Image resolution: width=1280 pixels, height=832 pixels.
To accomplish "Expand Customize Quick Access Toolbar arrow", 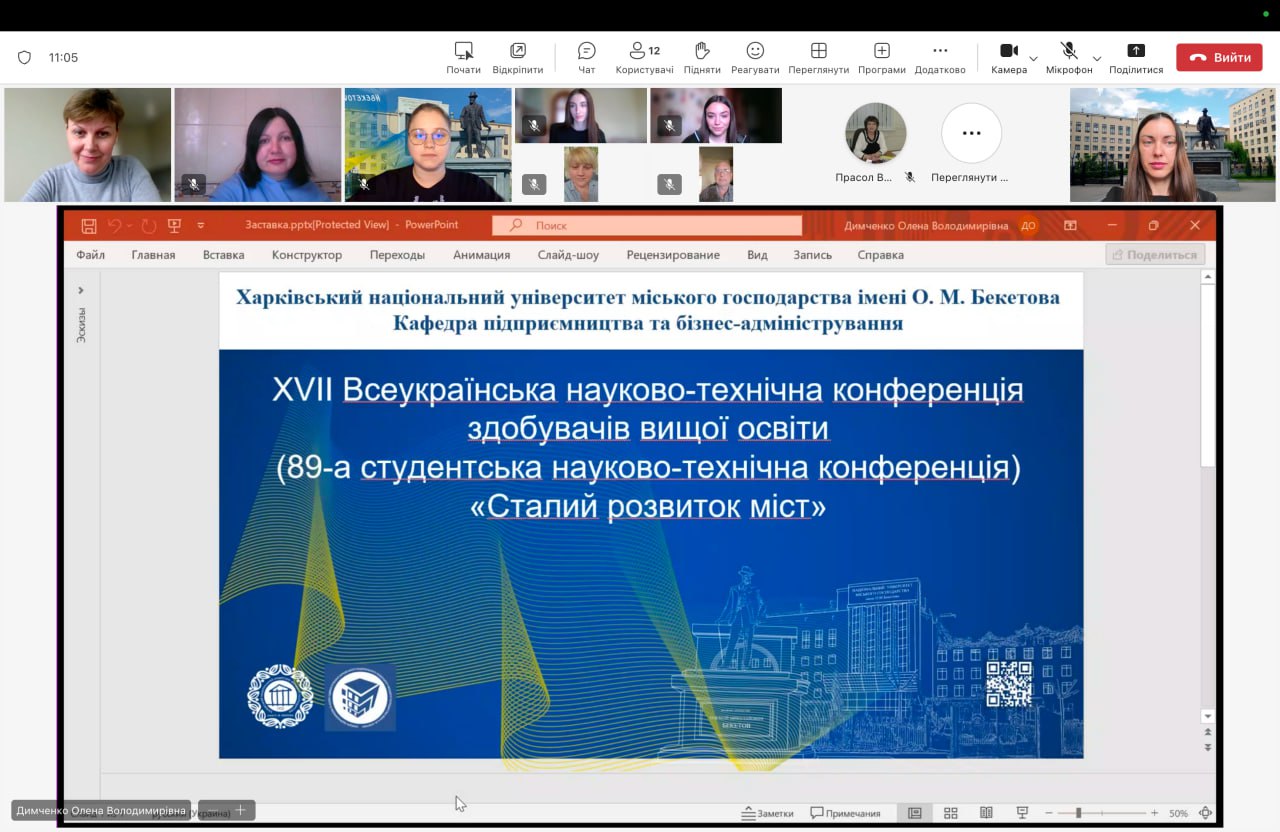I will (x=201, y=226).
